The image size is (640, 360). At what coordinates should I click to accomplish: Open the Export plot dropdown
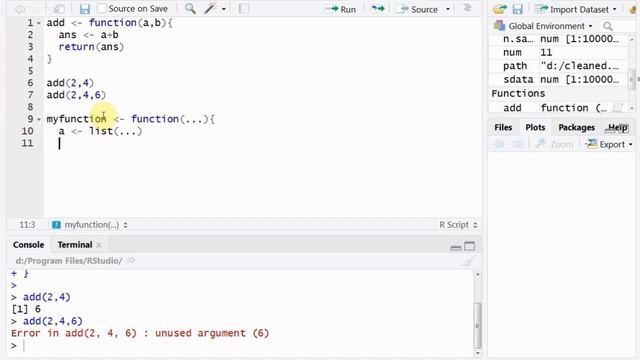click(609, 144)
